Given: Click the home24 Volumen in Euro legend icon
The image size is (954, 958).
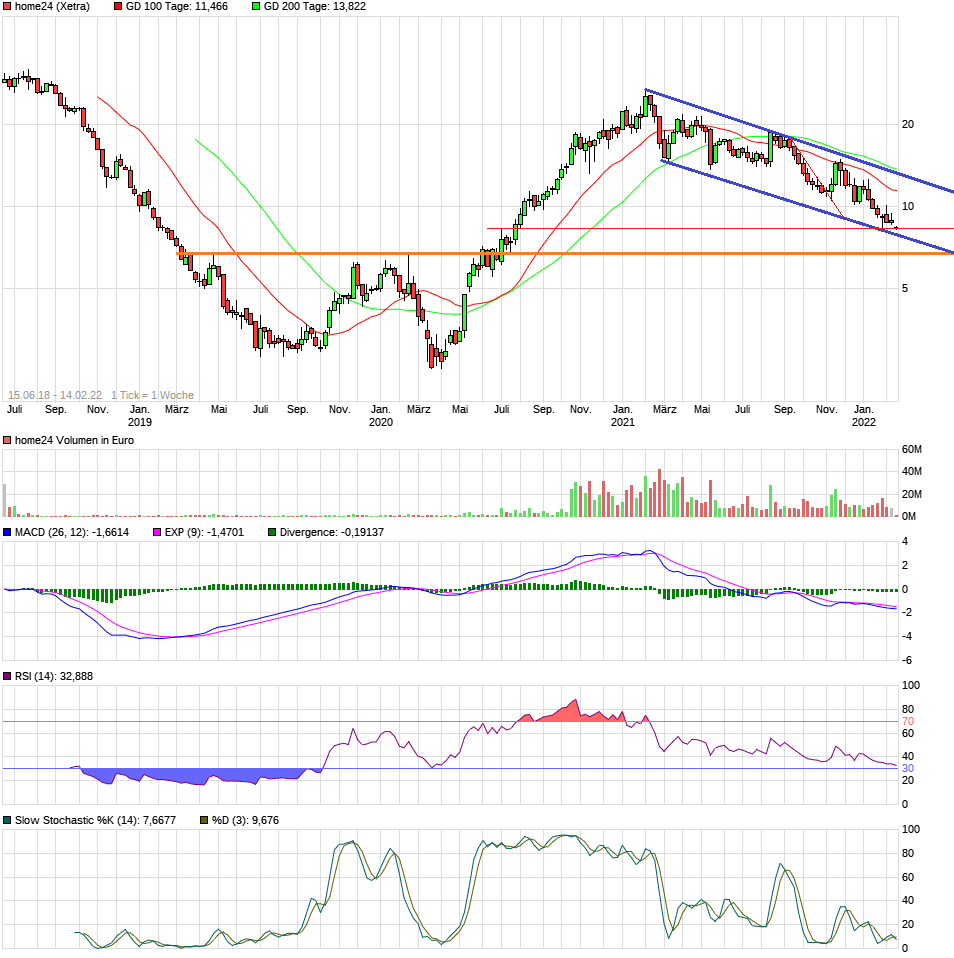Looking at the screenshot, I should 9,439.
